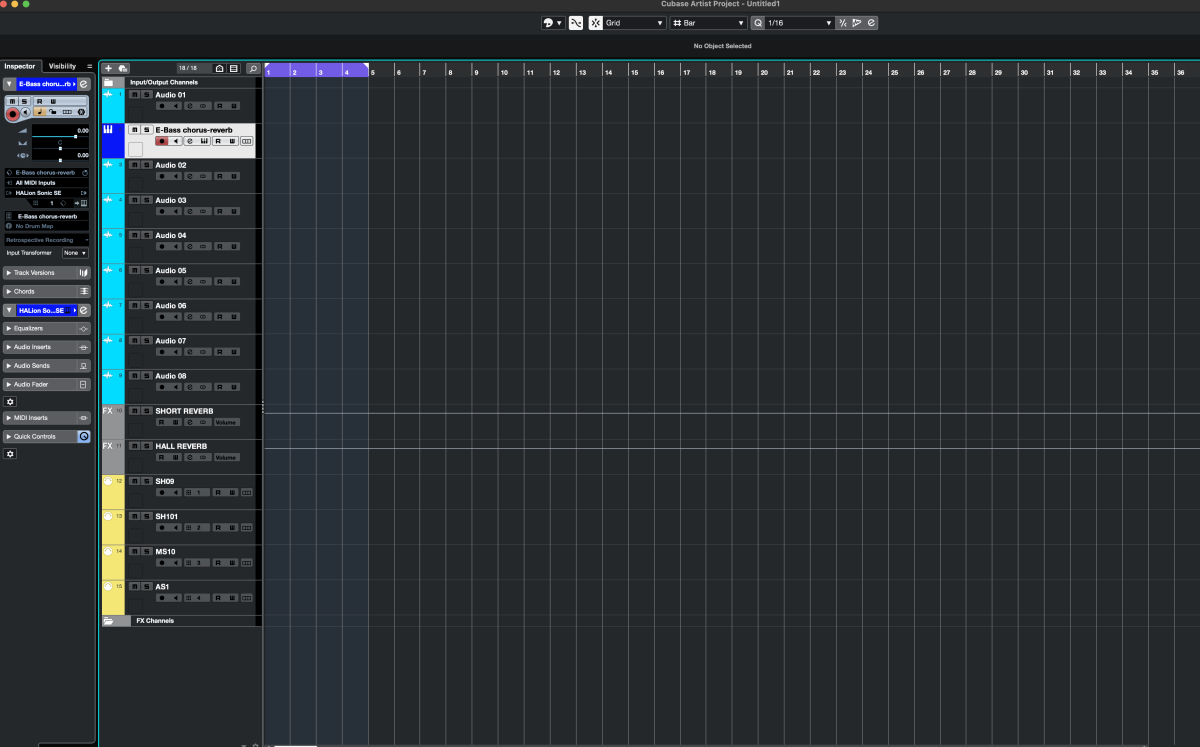Click Volume automation label on HALL REVERB

point(226,457)
